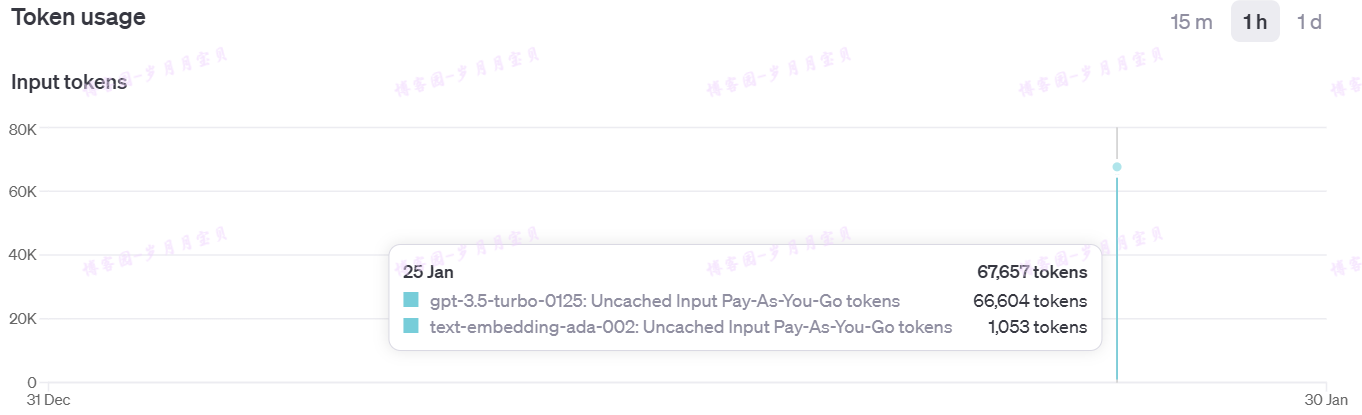Select the 15 m interval option

(x=1191, y=22)
